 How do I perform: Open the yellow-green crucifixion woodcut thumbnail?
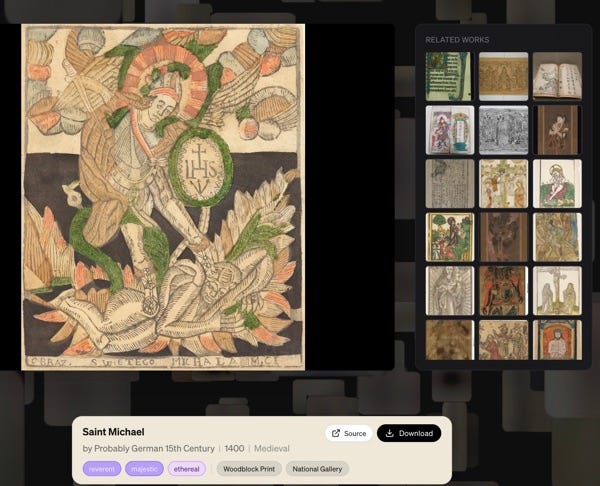point(504,184)
